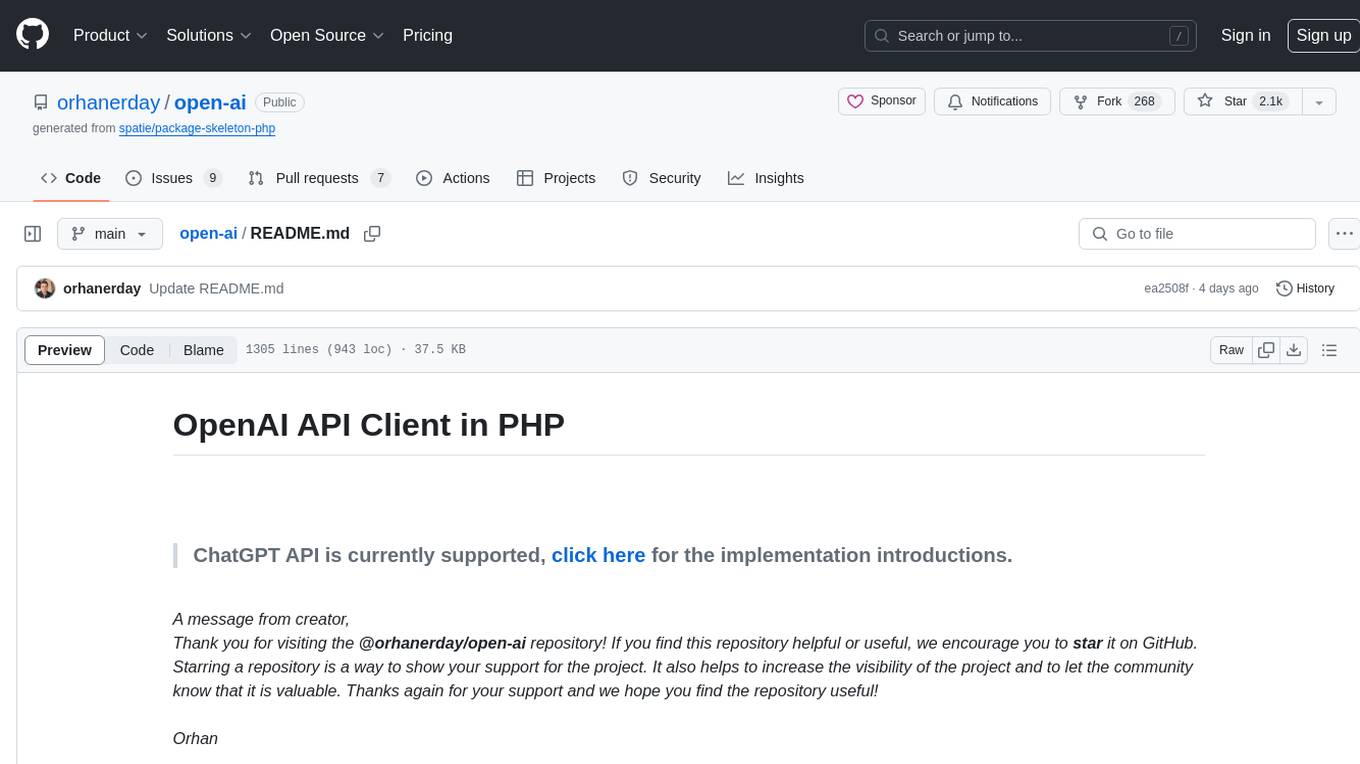Switch to the Actions tab
The height and width of the screenshot is (764, 1360).
click(452, 178)
